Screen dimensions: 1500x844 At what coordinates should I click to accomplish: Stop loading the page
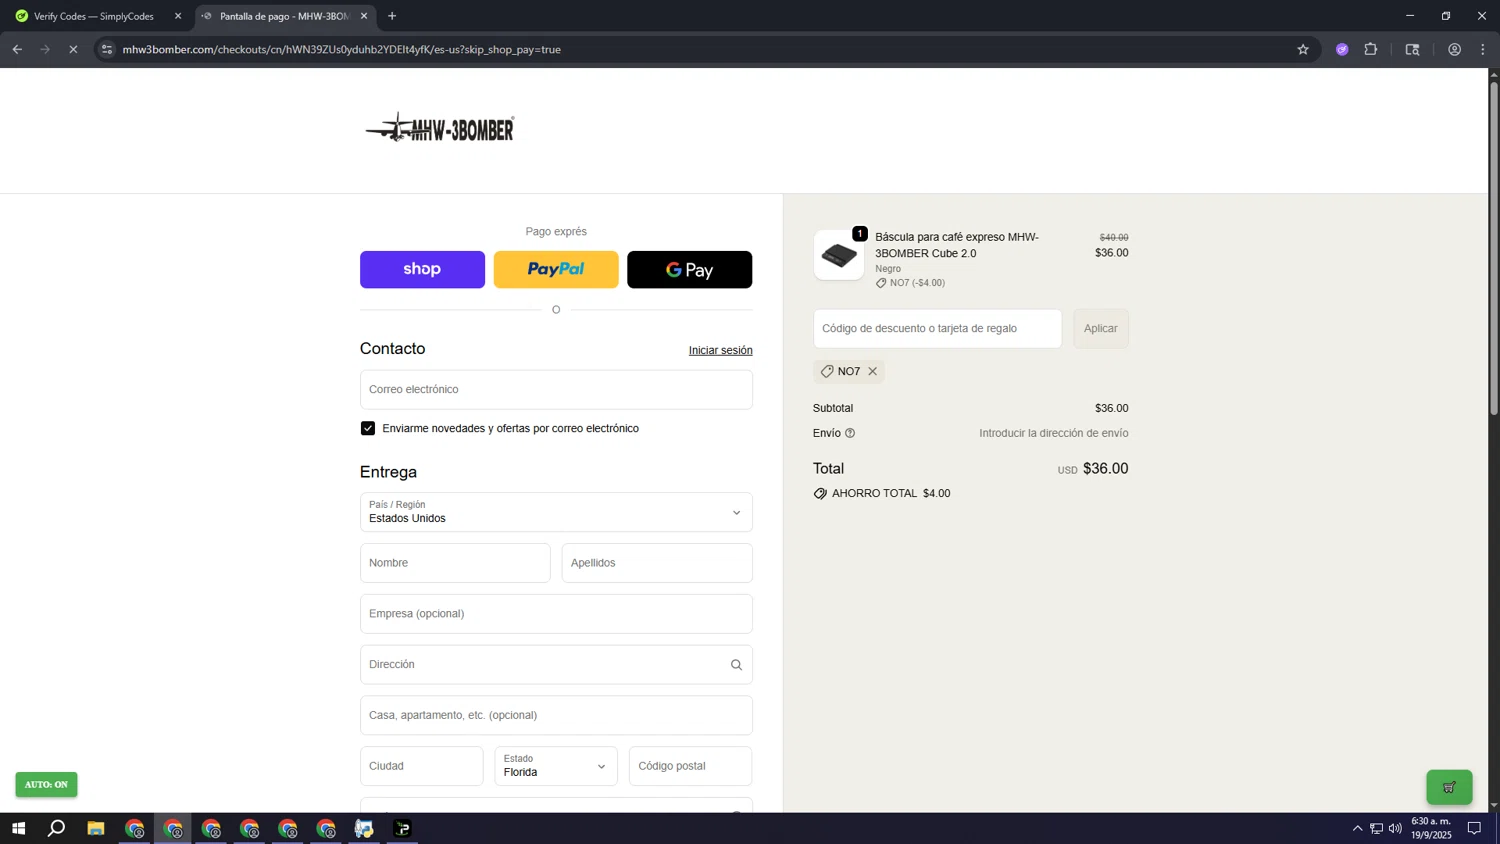click(x=73, y=49)
